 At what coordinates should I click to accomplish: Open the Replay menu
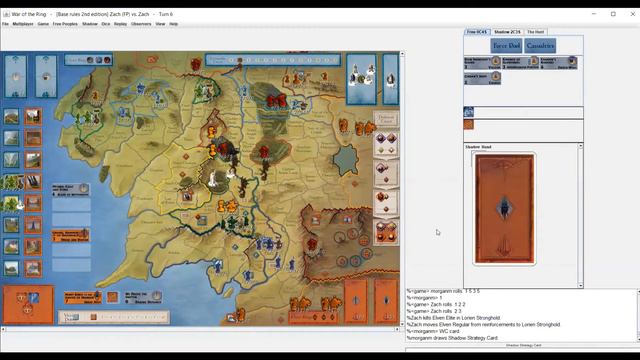point(120,24)
